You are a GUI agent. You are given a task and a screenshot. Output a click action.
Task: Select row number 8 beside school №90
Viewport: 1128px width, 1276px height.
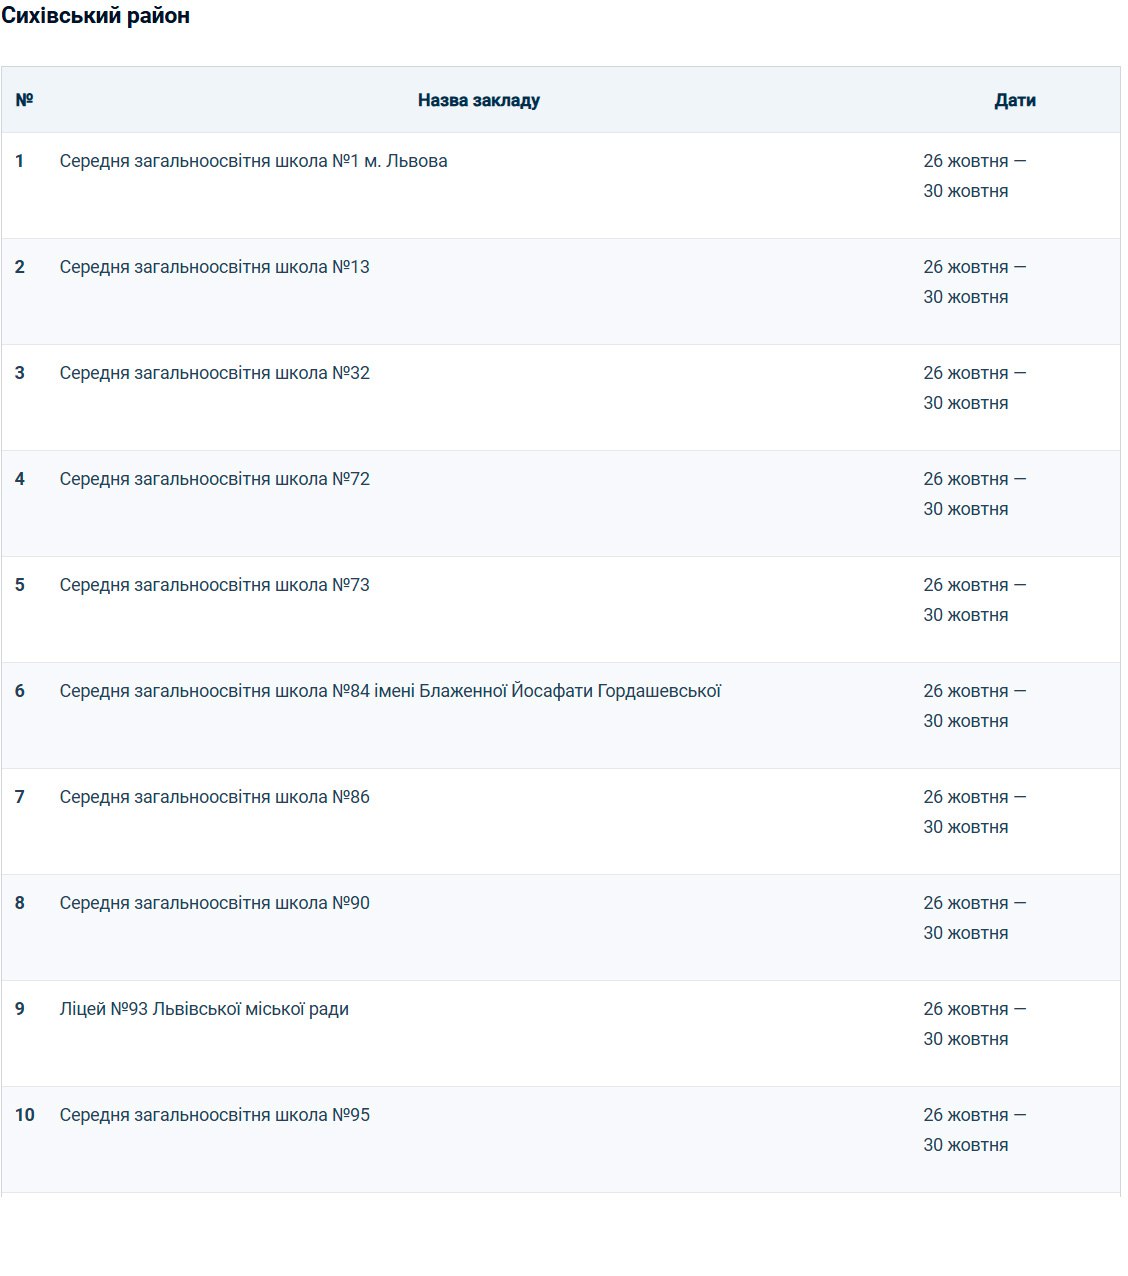20,903
